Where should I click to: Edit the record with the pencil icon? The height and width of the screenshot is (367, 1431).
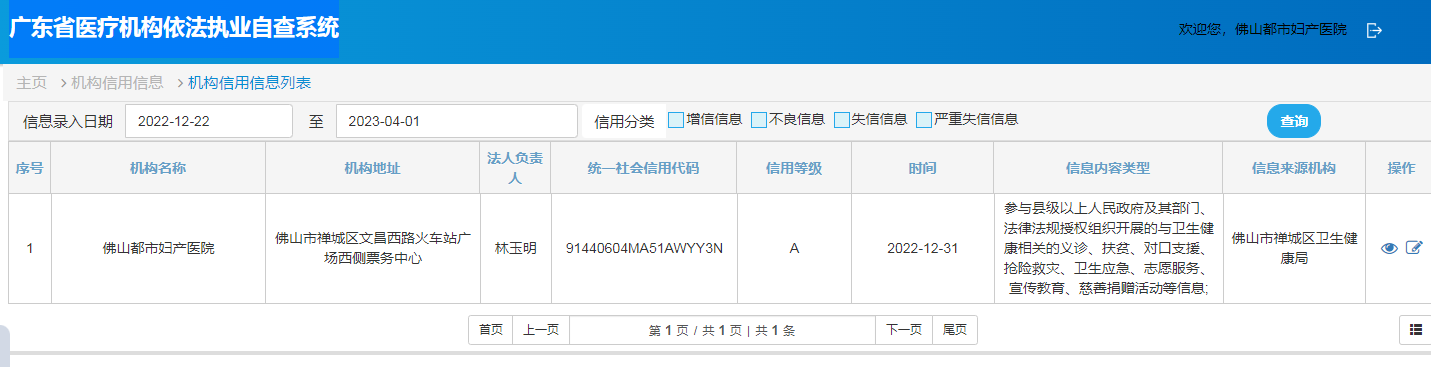pos(1413,248)
